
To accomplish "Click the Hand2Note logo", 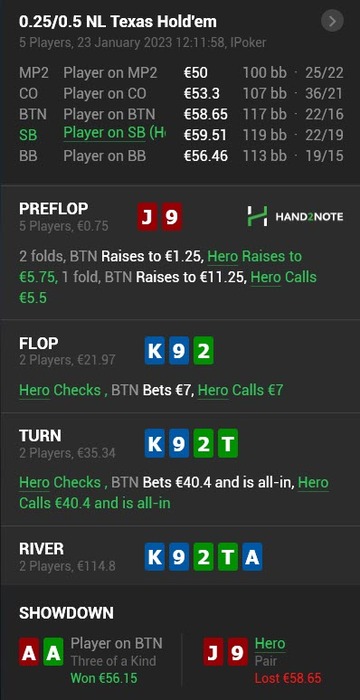I will (x=295, y=217).
